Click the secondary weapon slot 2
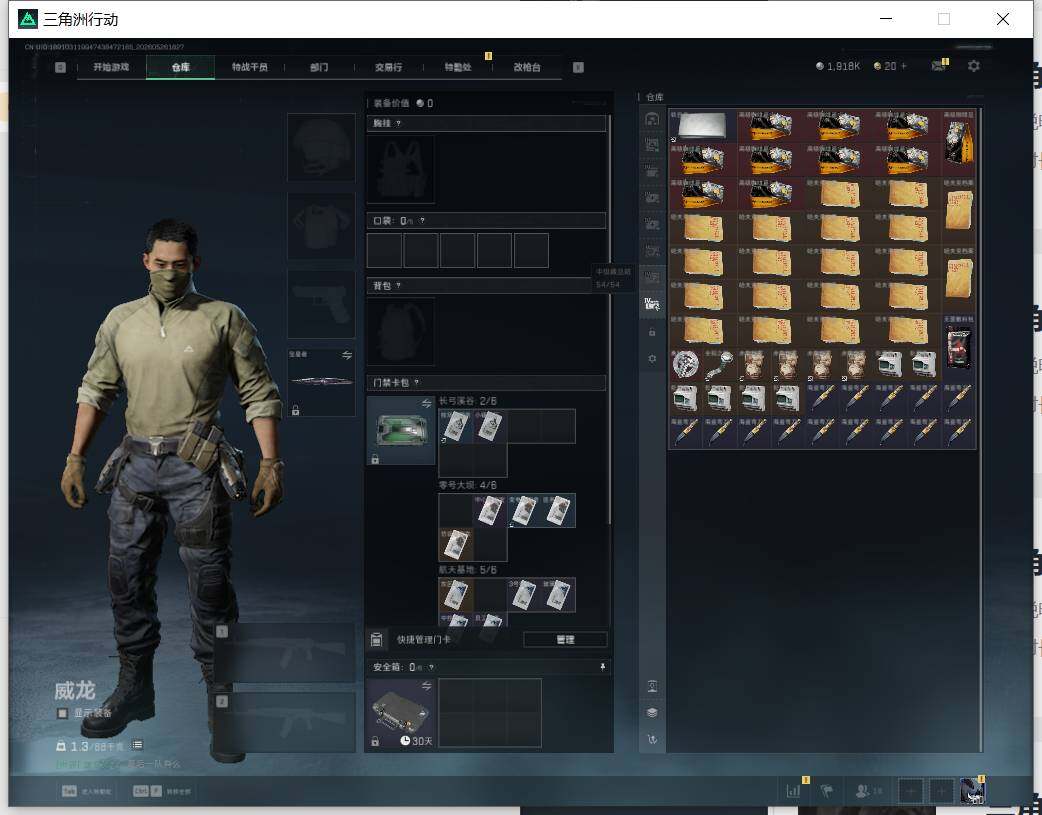The height and width of the screenshot is (815, 1042). (x=284, y=722)
